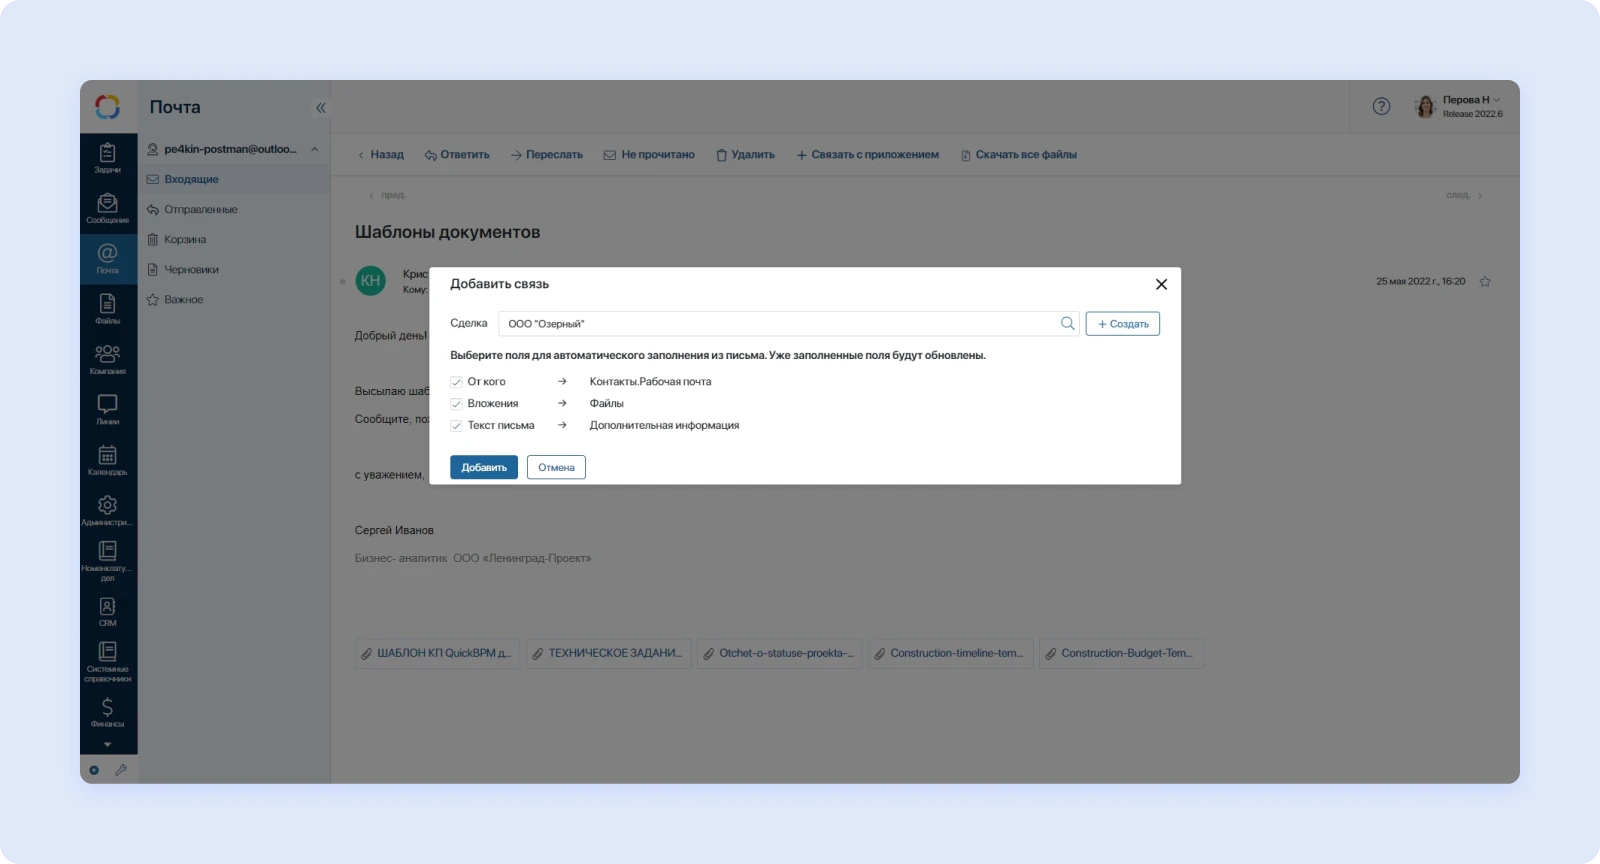Open the Messages icon in sidebar

pos(107,208)
